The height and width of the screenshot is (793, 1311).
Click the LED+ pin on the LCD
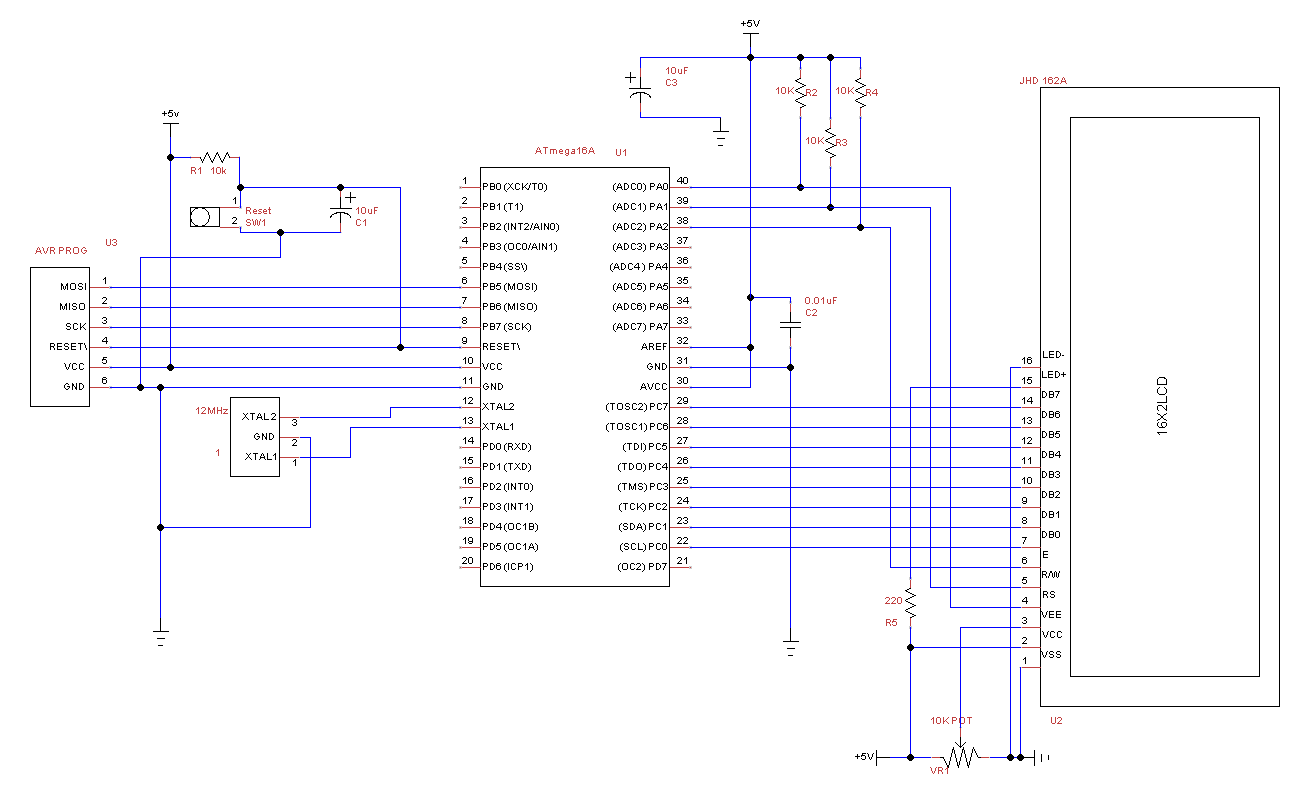click(1054, 375)
